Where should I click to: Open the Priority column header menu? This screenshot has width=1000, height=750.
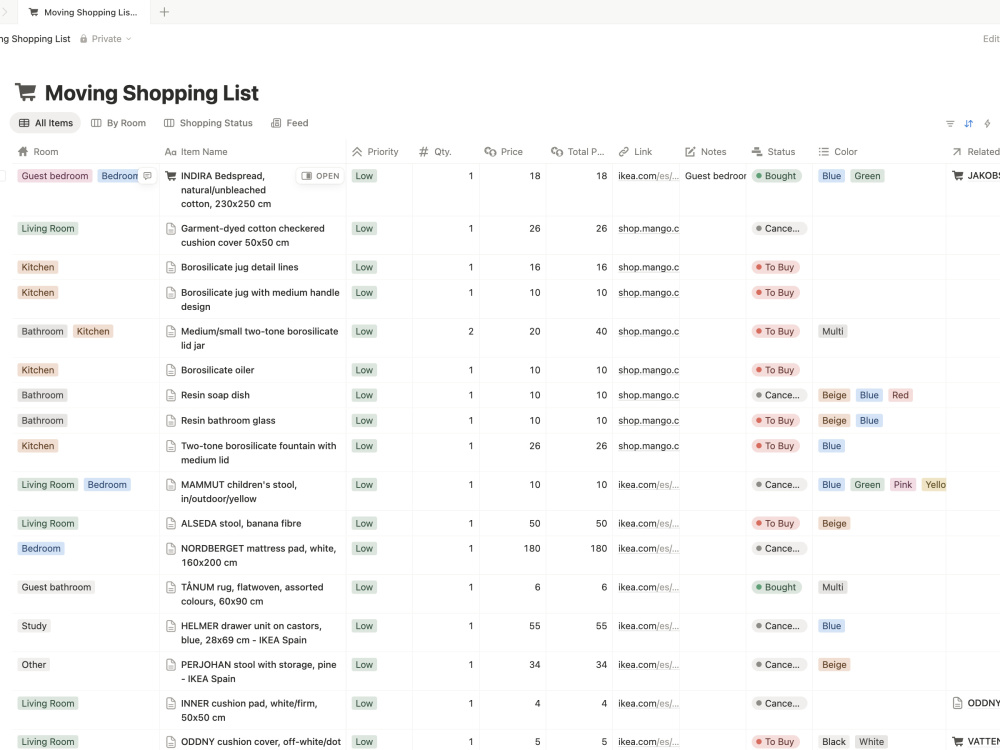(379, 152)
